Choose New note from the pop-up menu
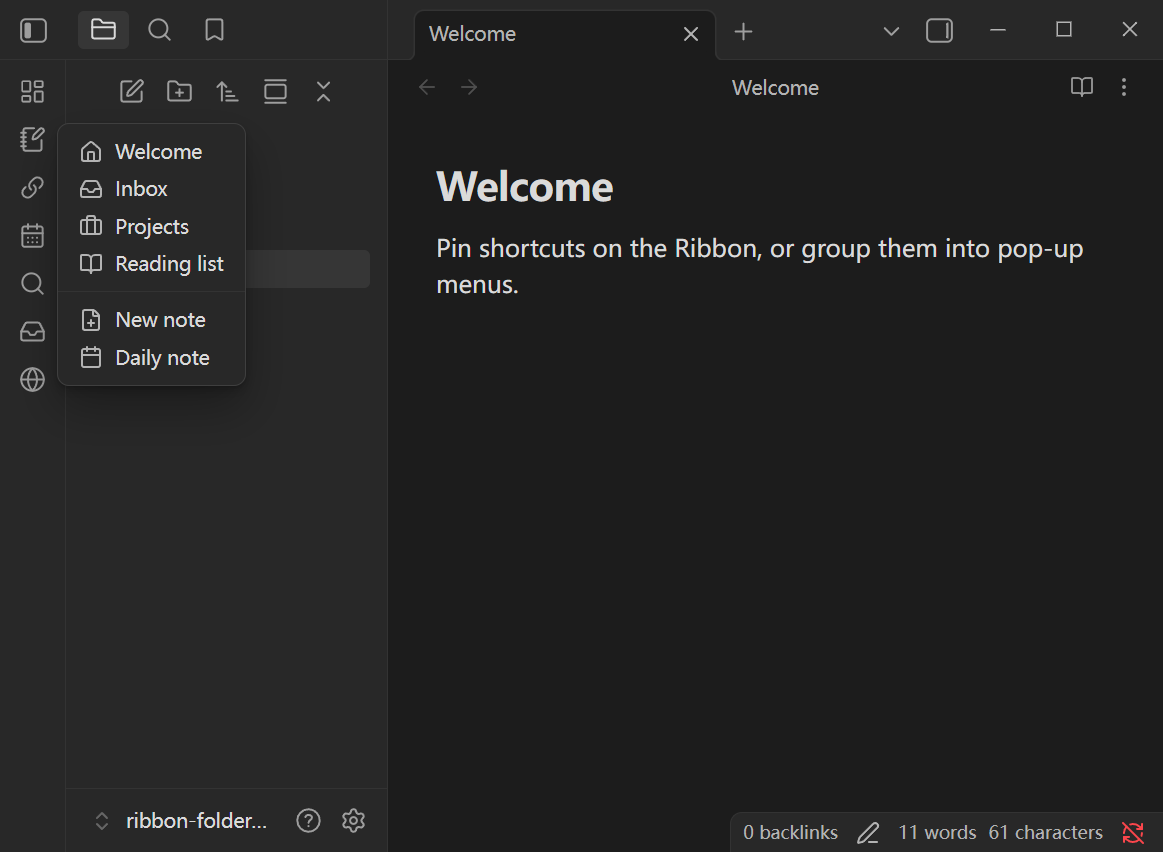Screen dimensions: 1163x852 (151, 320)
